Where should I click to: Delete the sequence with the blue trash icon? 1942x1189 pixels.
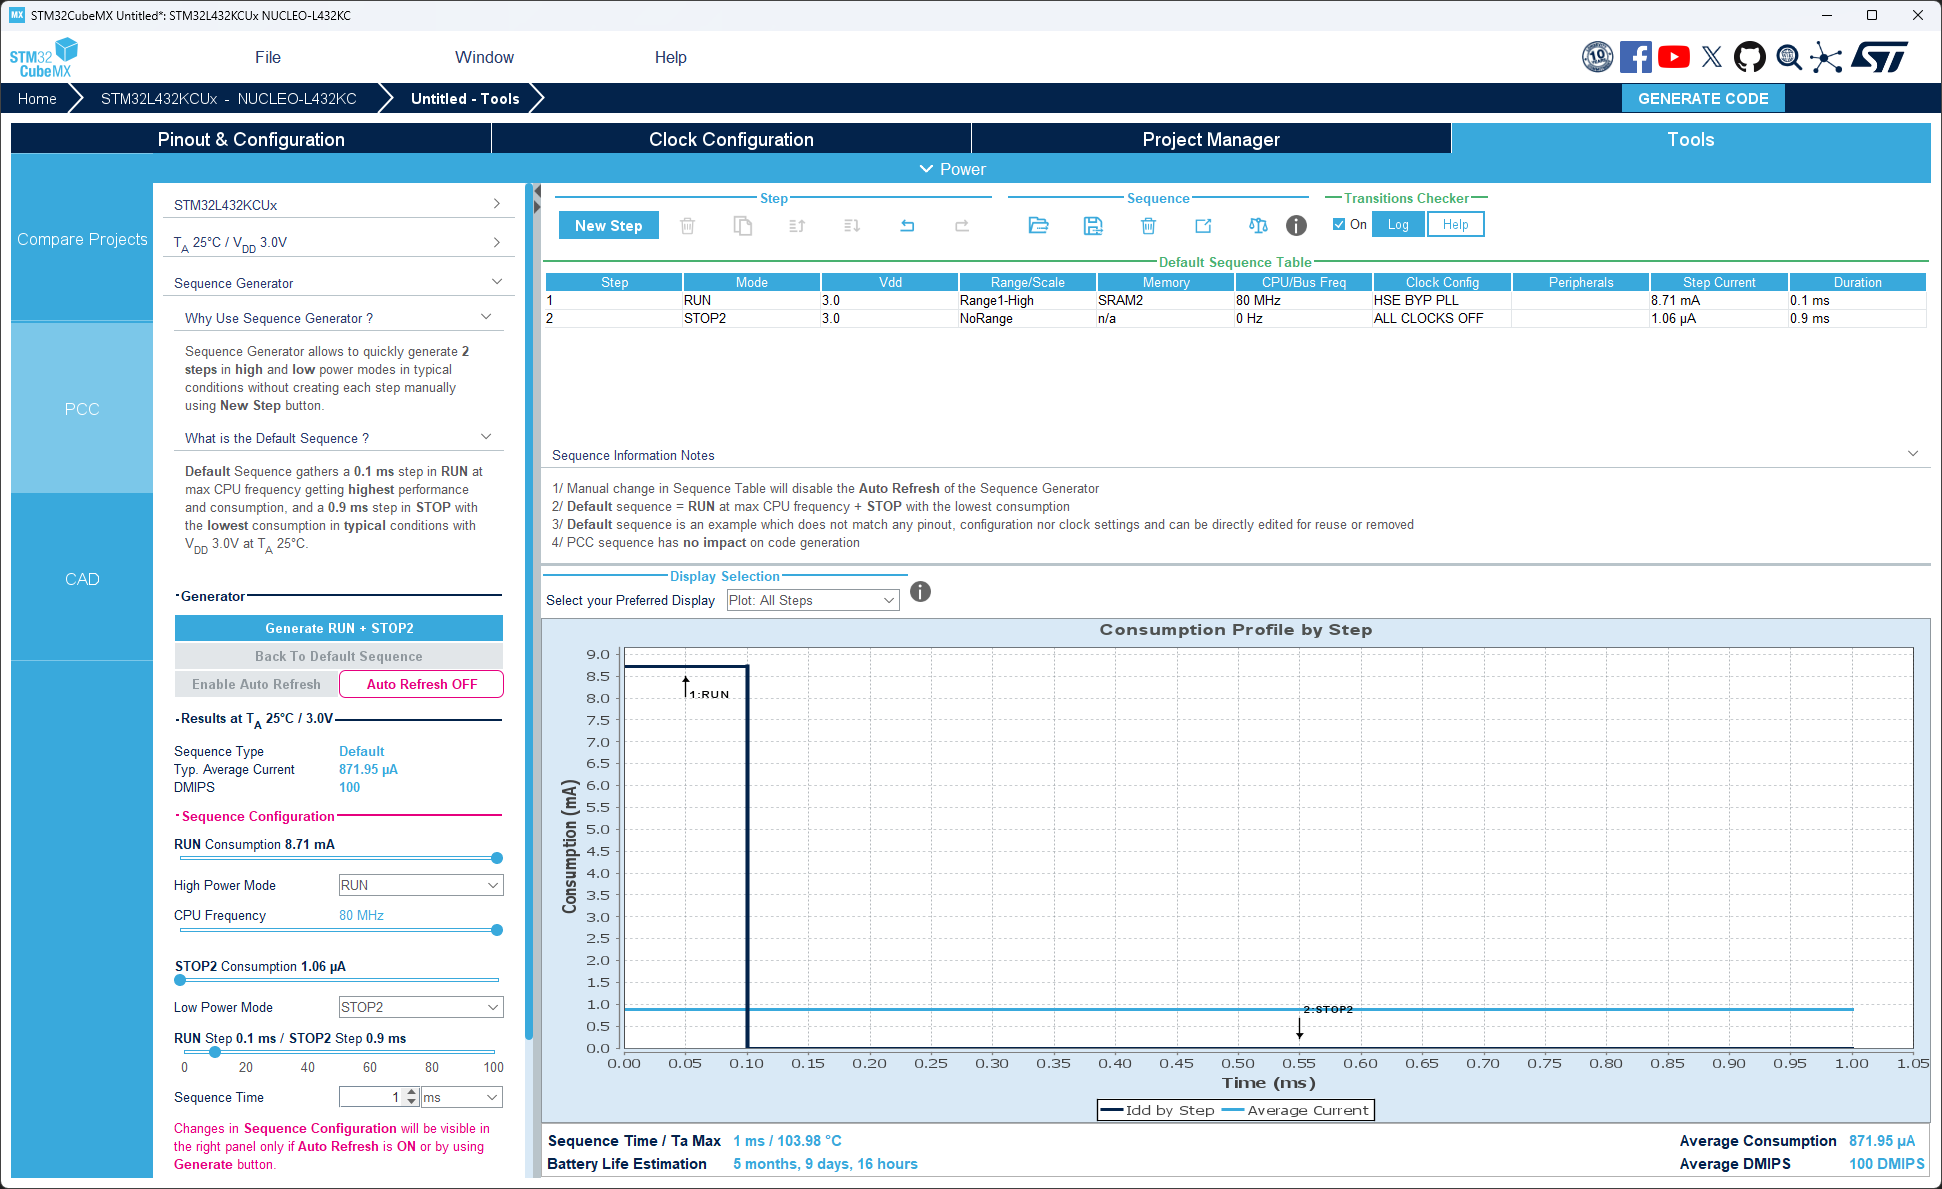point(1148,226)
